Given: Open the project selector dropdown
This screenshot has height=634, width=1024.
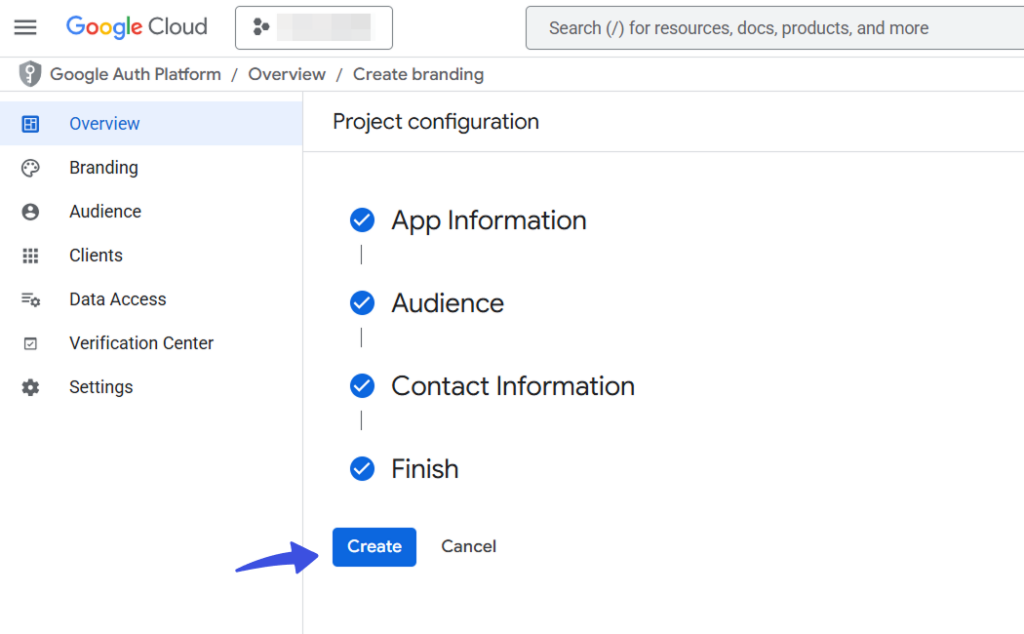Looking at the screenshot, I should pos(313,28).
